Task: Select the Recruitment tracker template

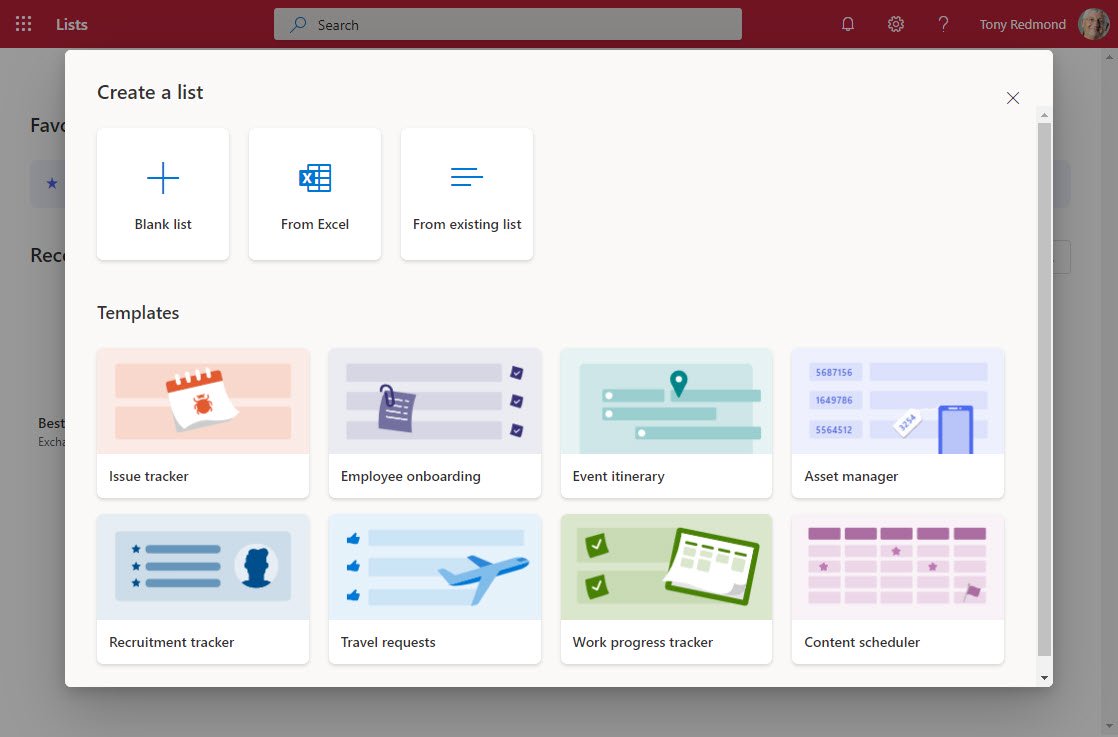Action: point(202,589)
